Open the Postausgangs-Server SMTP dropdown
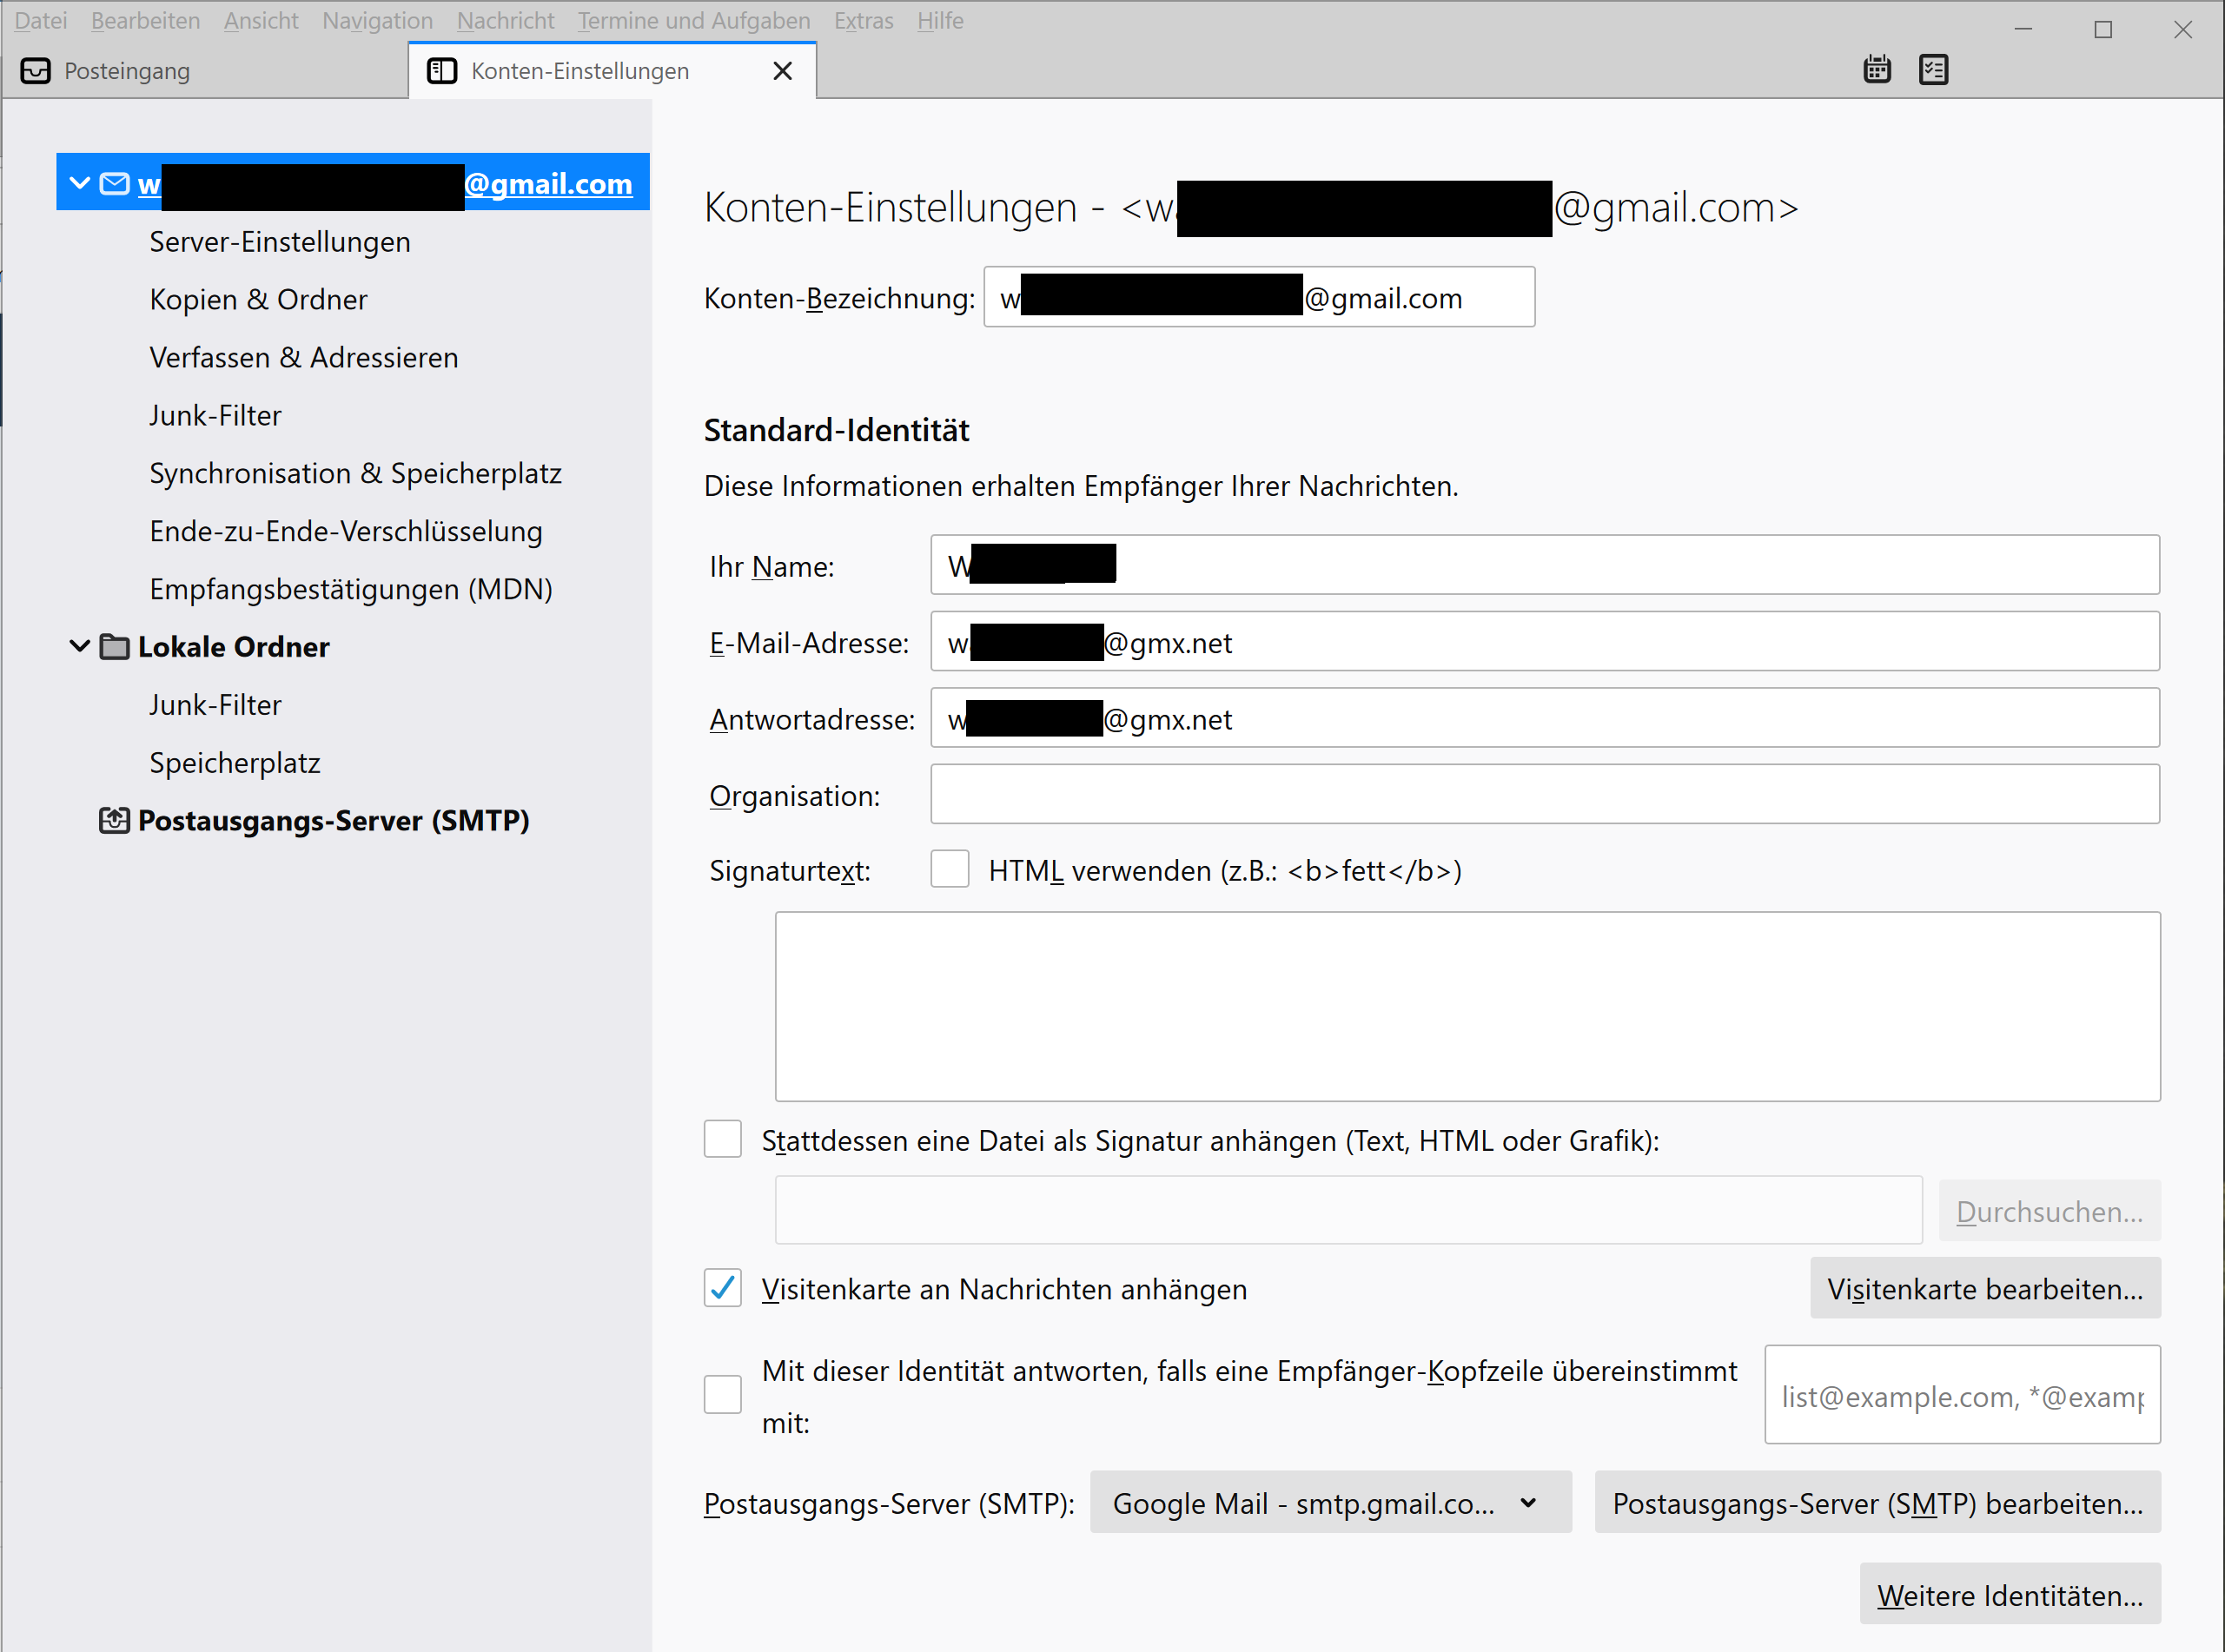2225x1652 pixels. [x=1329, y=1502]
